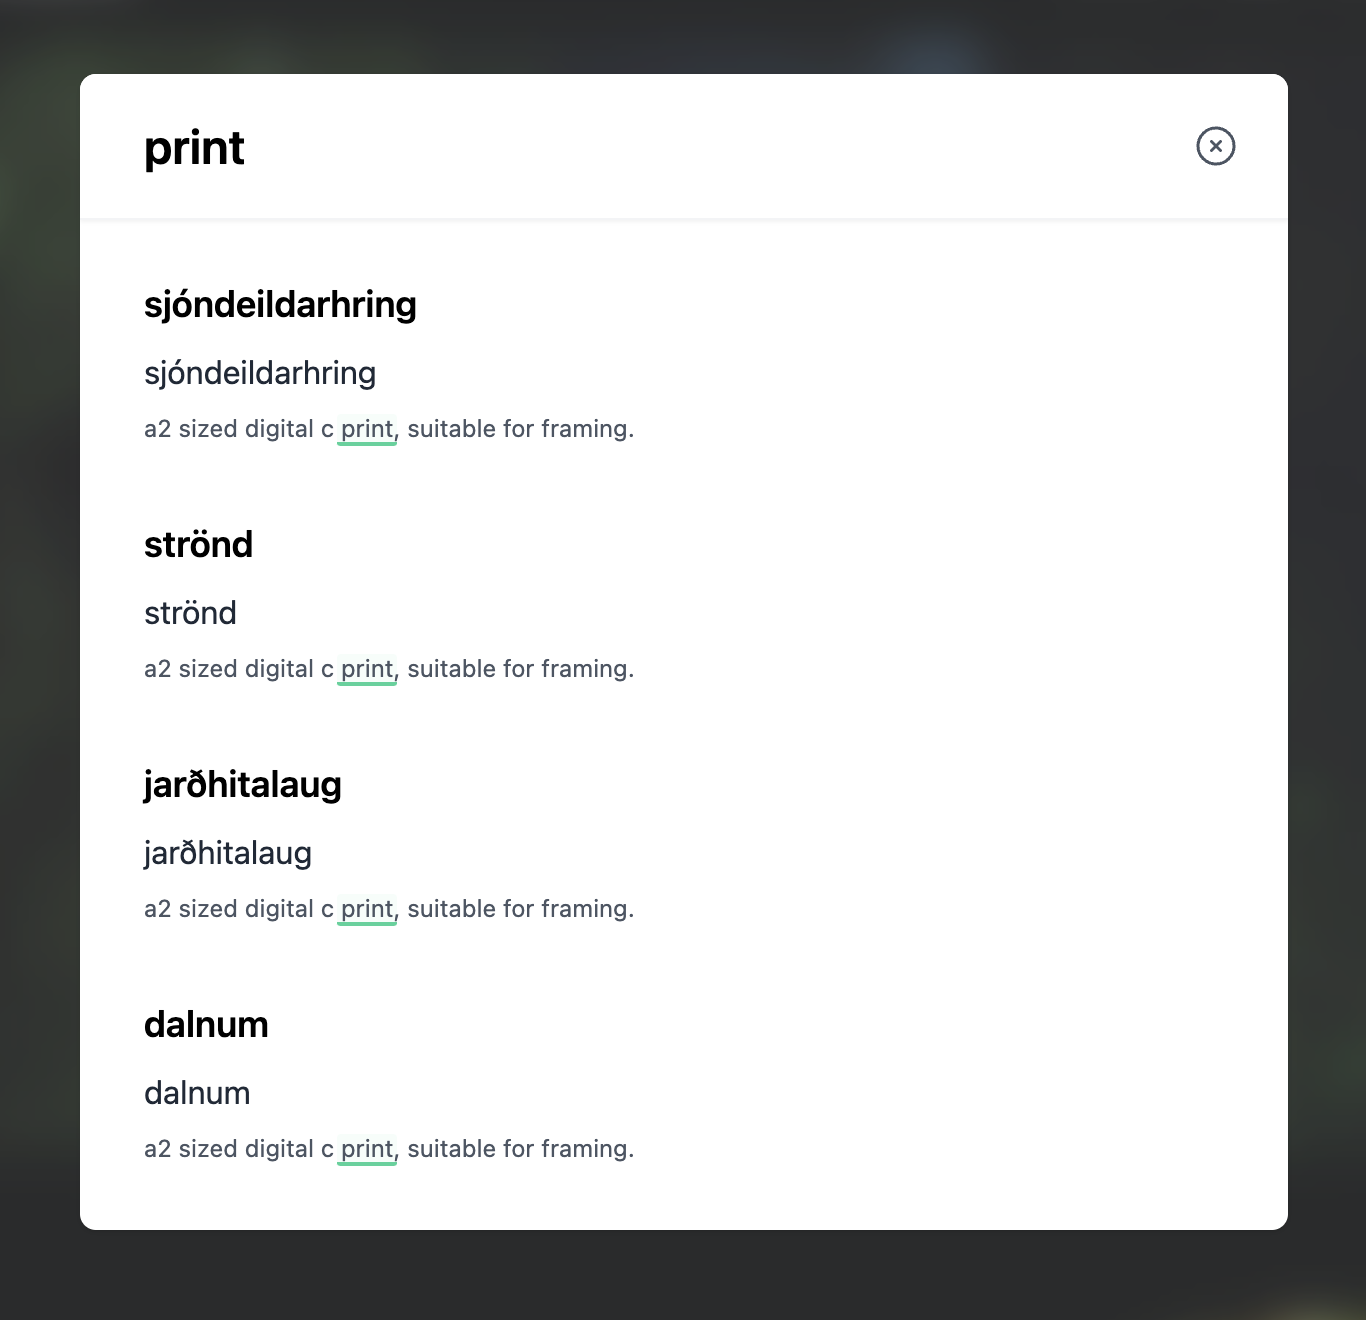Click highlighted "print" in jarðhitalaug description
This screenshot has height=1320, width=1366.
tap(367, 909)
